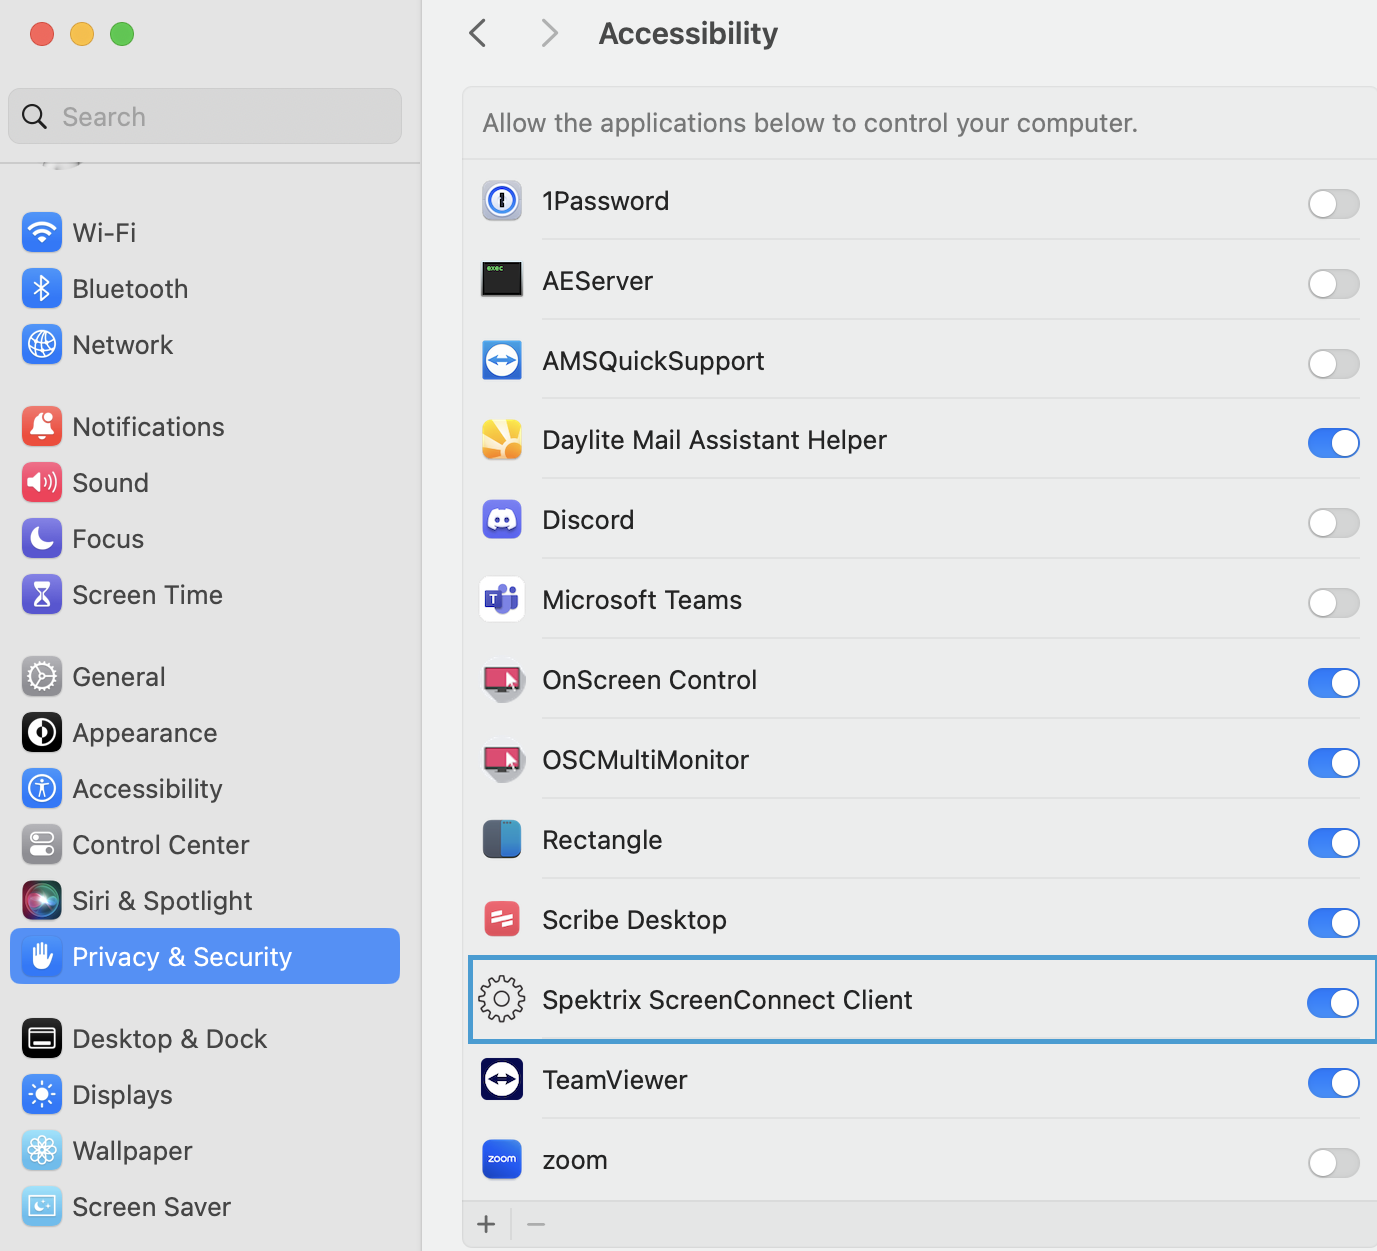Select the Discord row label
The width and height of the screenshot is (1377, 1251).
[x=588, y=520]
